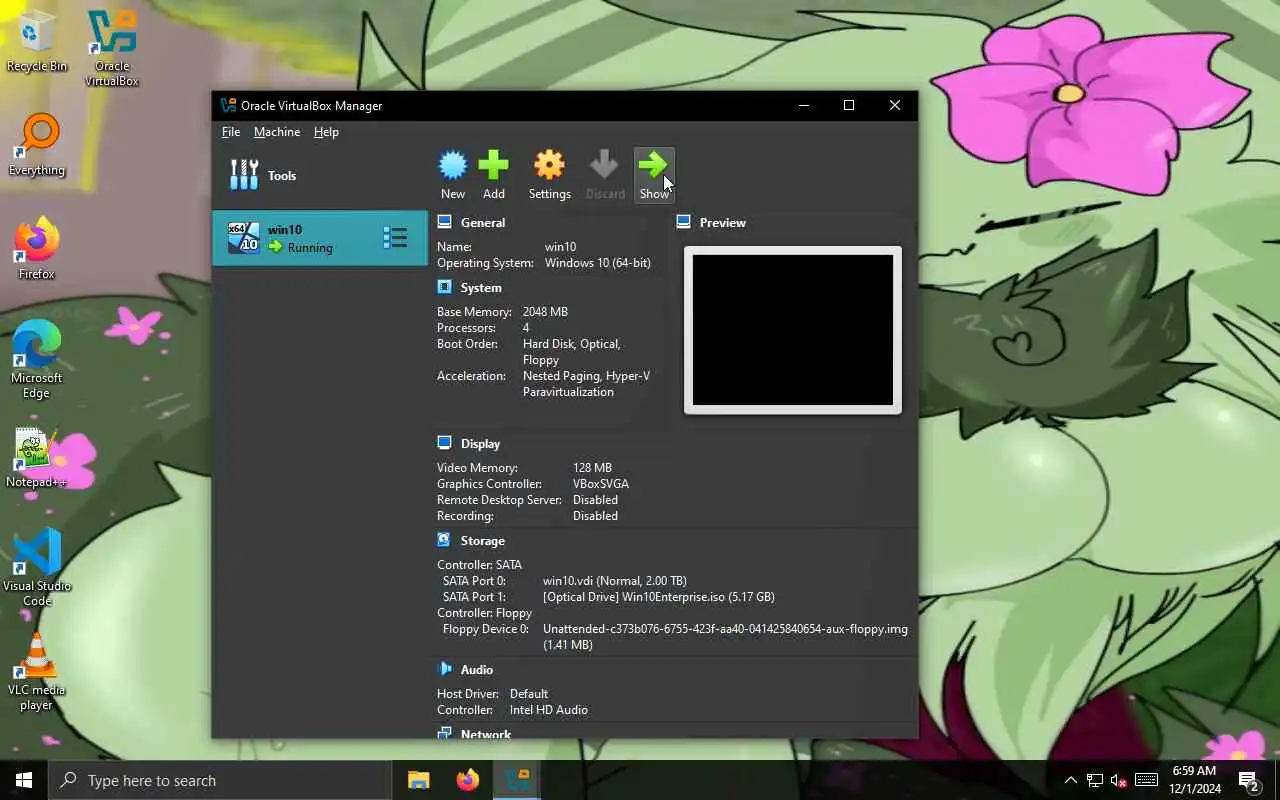Select Firefox desktop shortcut
The image size is (1280, 800).
[37, 249]
